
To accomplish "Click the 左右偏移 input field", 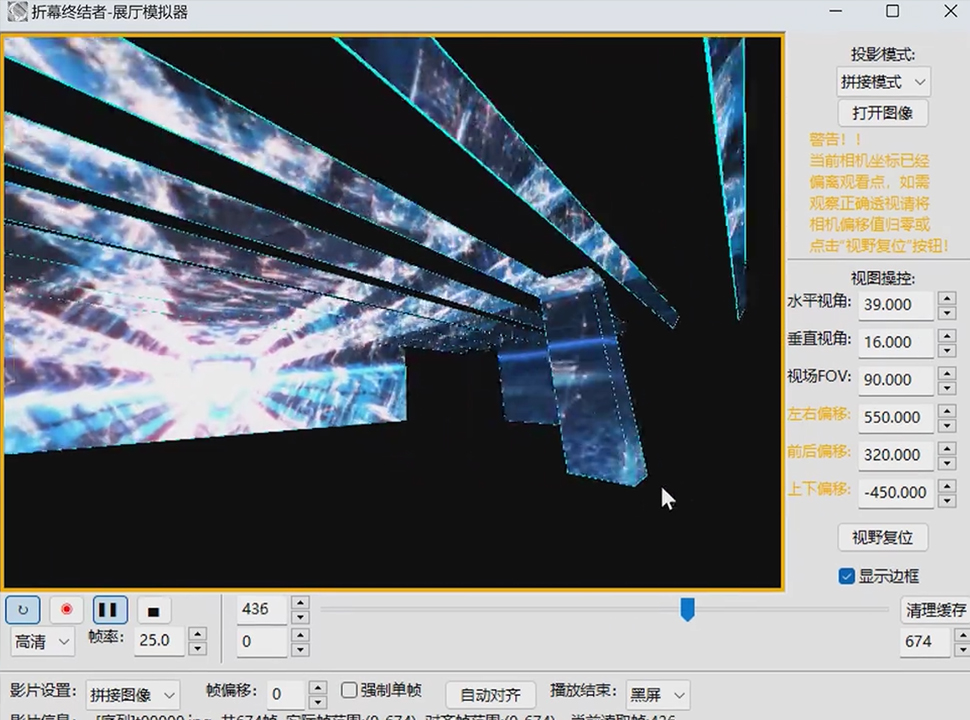I will pos(896,417).
